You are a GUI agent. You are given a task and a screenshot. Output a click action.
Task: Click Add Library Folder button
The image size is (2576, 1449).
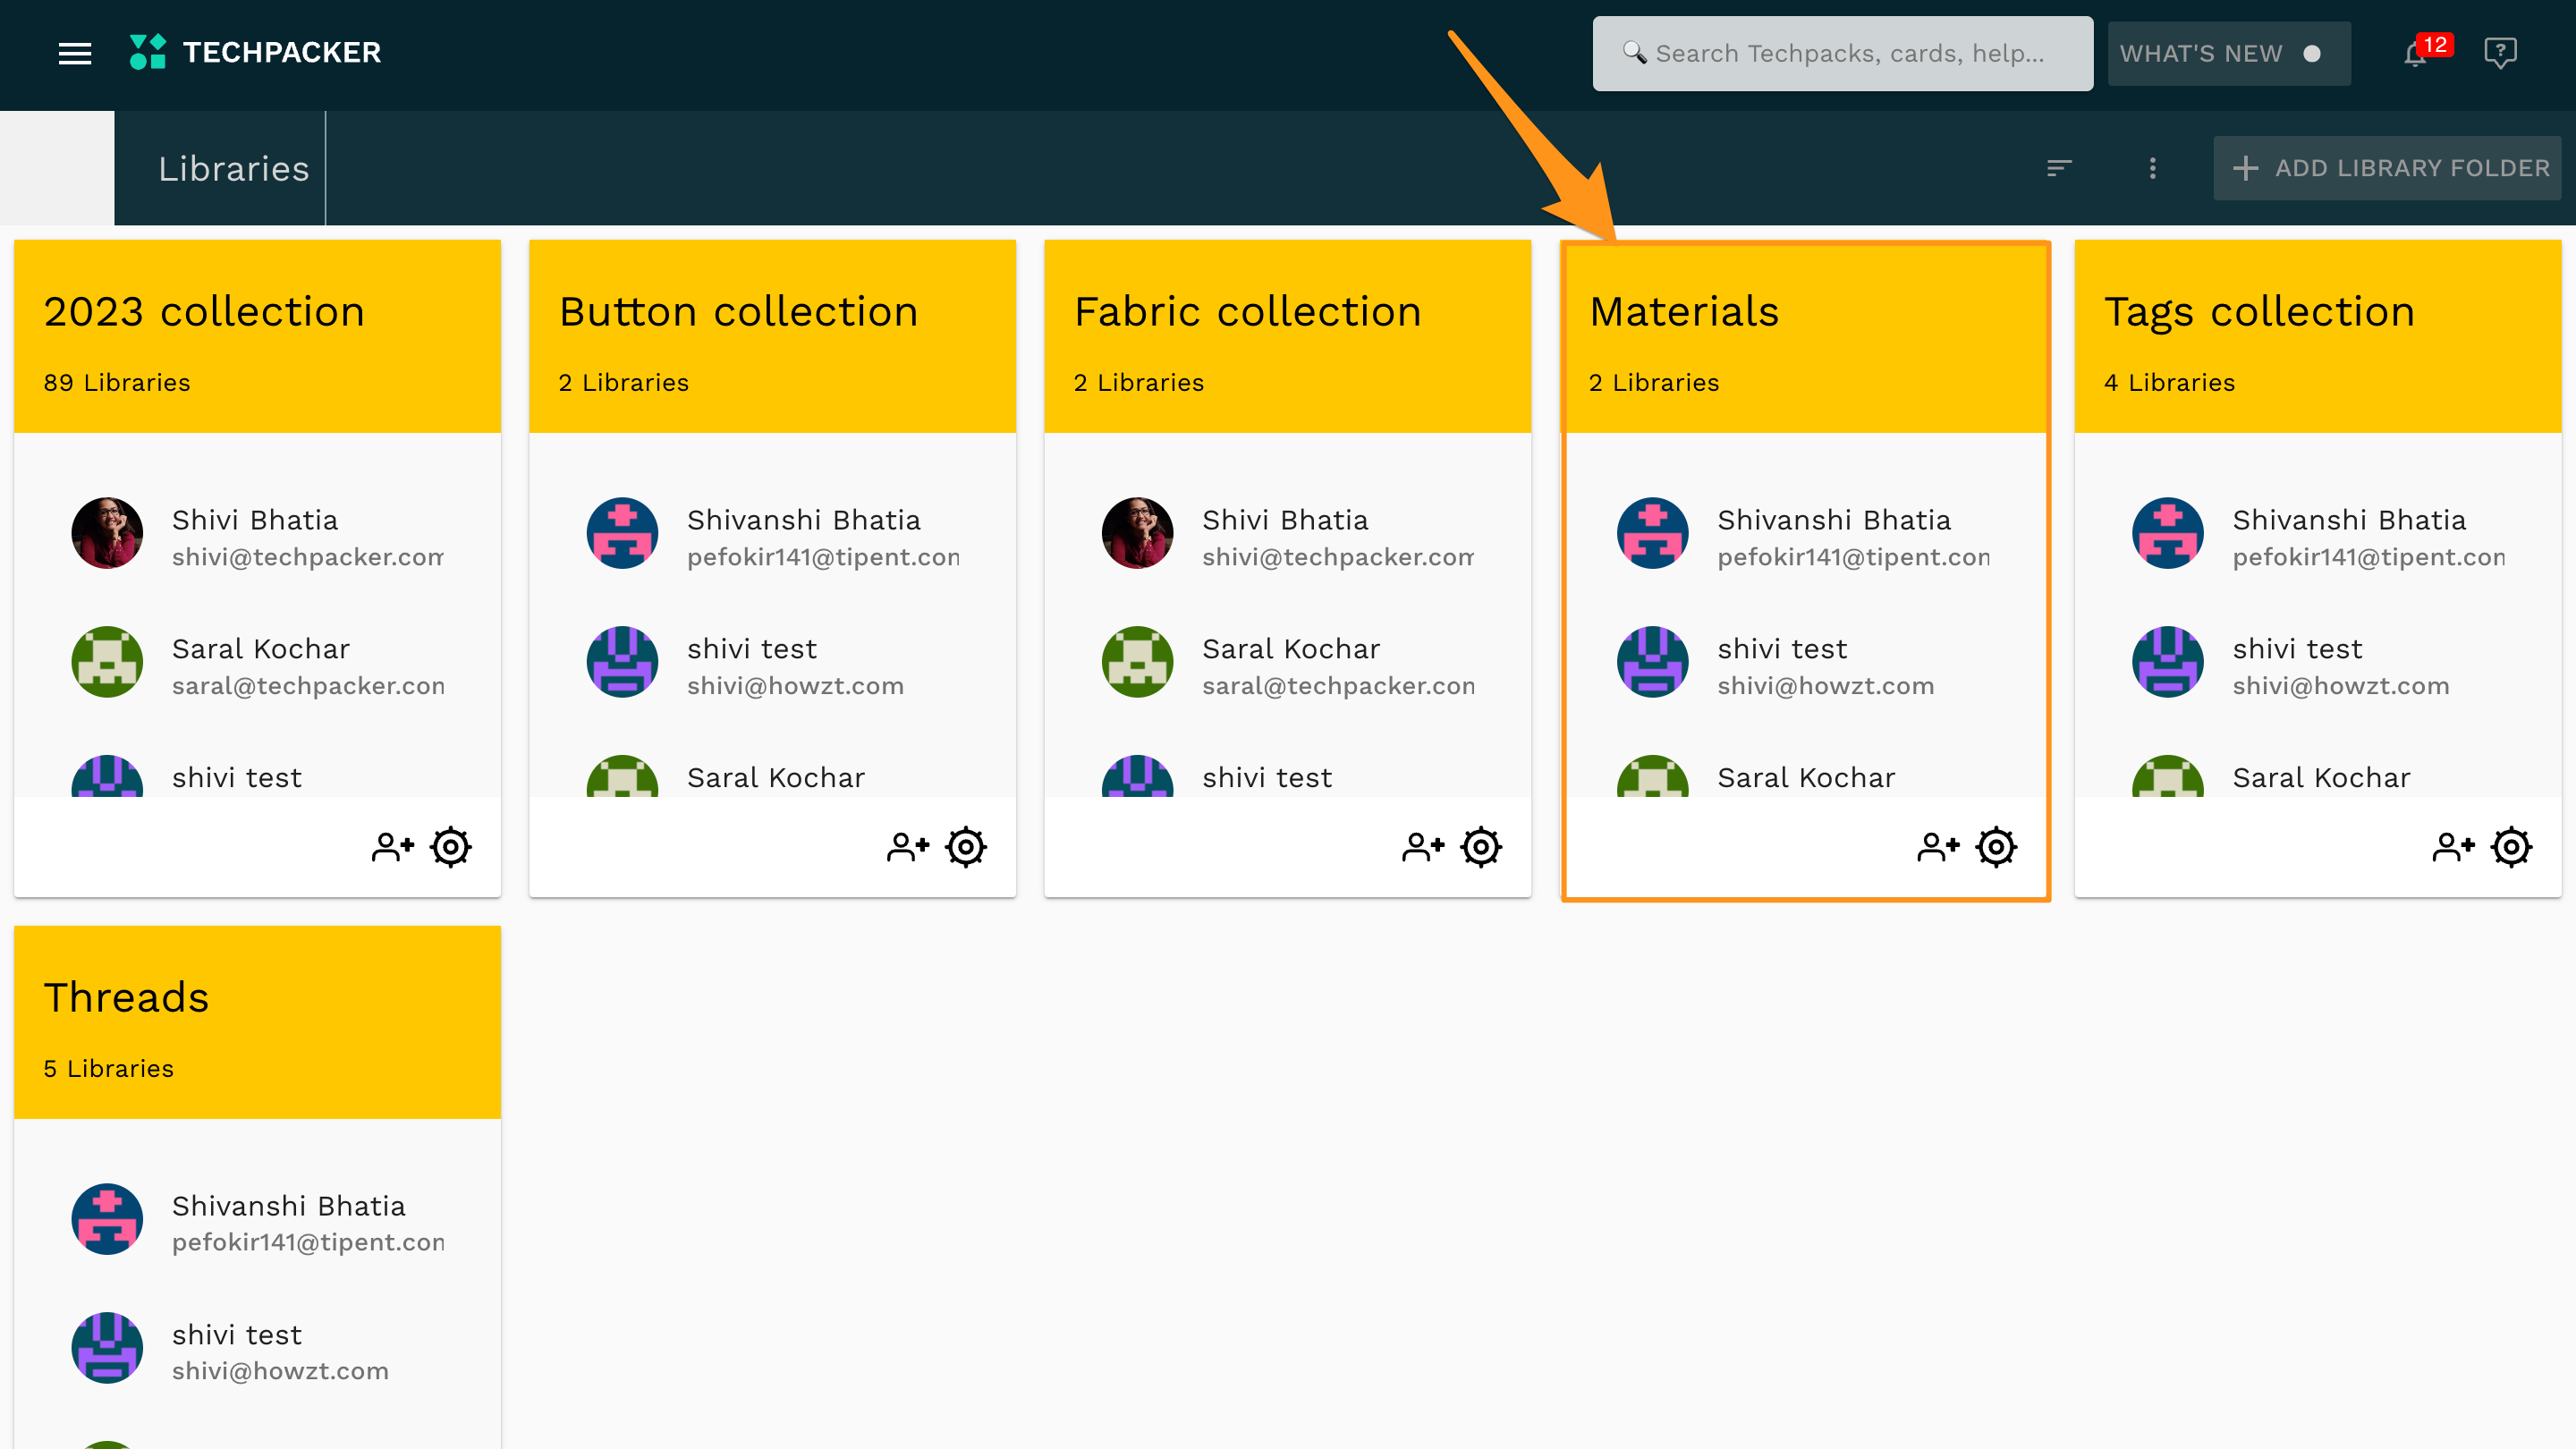2390,168
